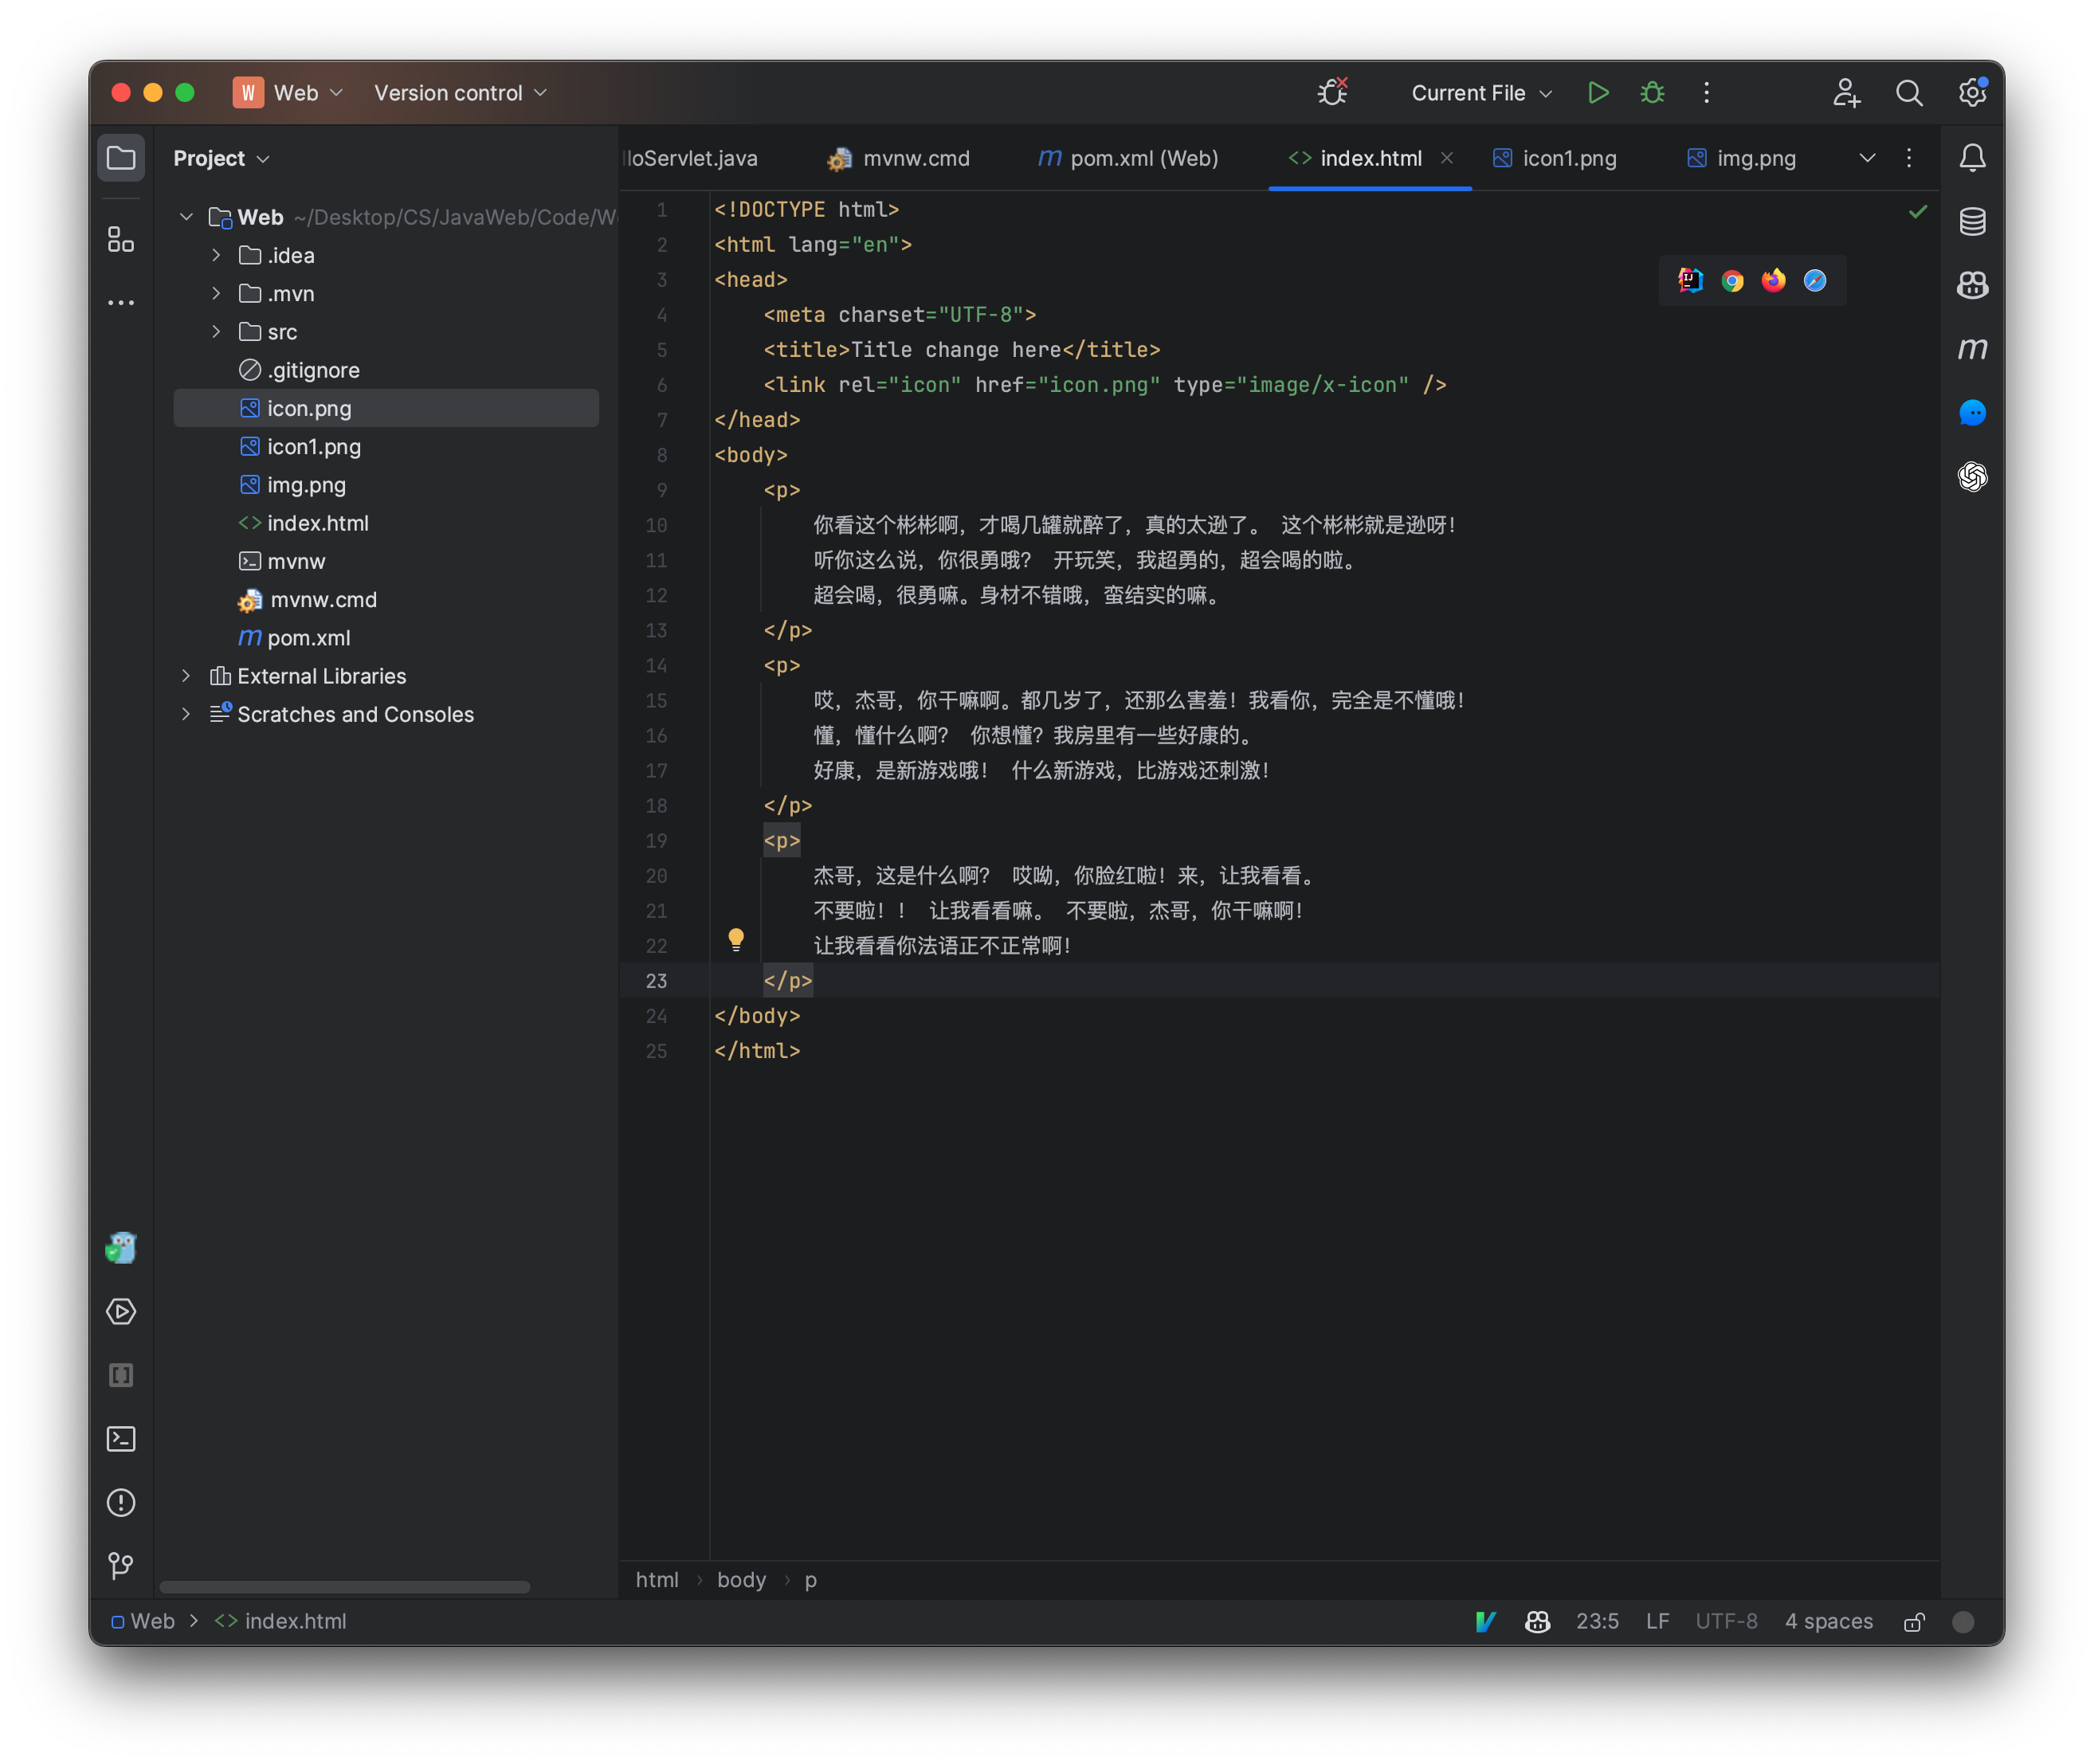Click the gray status circle in status bar
Image resolution: width=2094 pixels, height=1764 pixels.
click(x=1963, y=1621)
